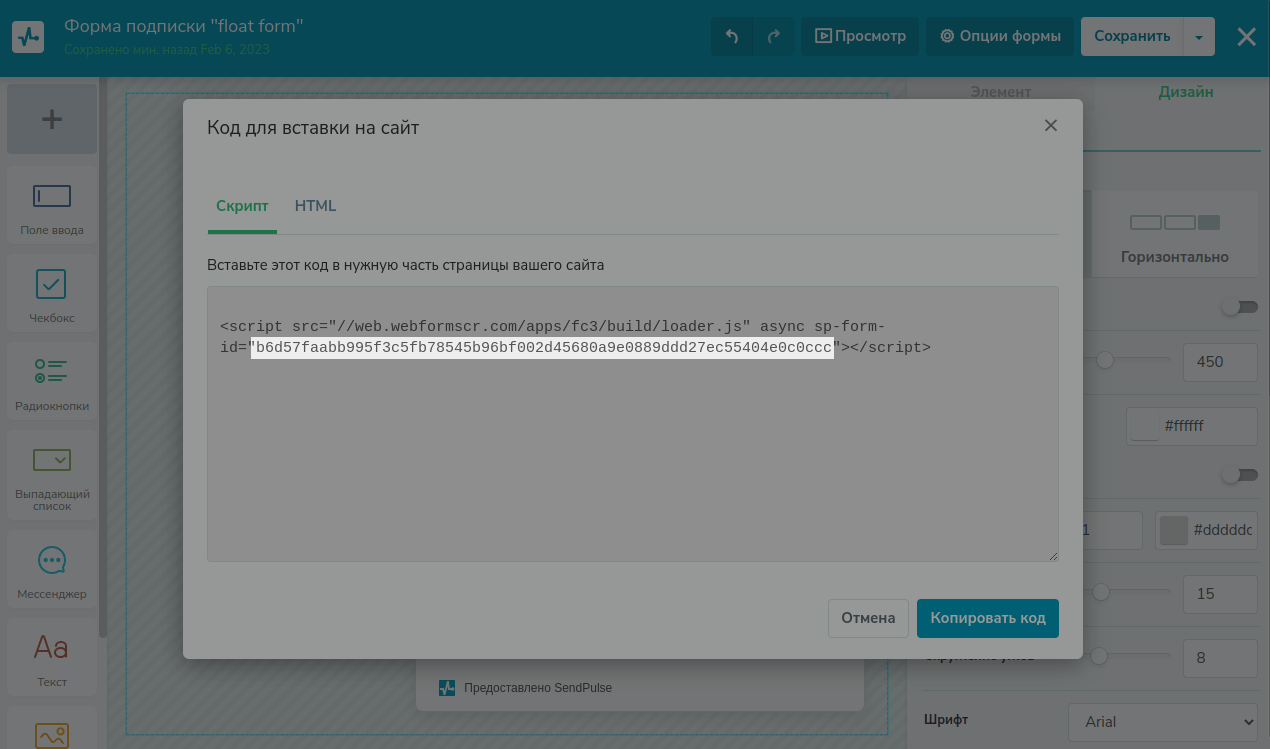Select the image element icon
Viewport: 1270px width, 749px height.
pos(52,735)
